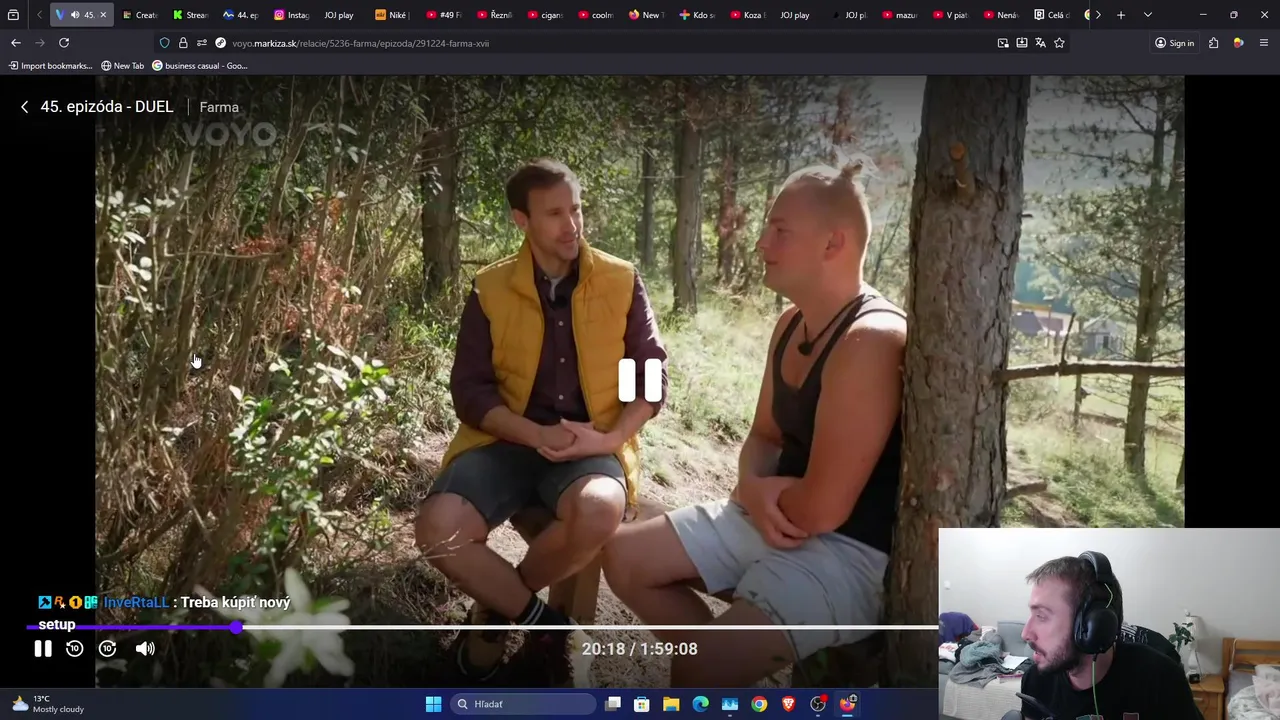1280x720 pixels.
Task: Click the install/download page icon in address bar
Action: (x=1022, y=43)
